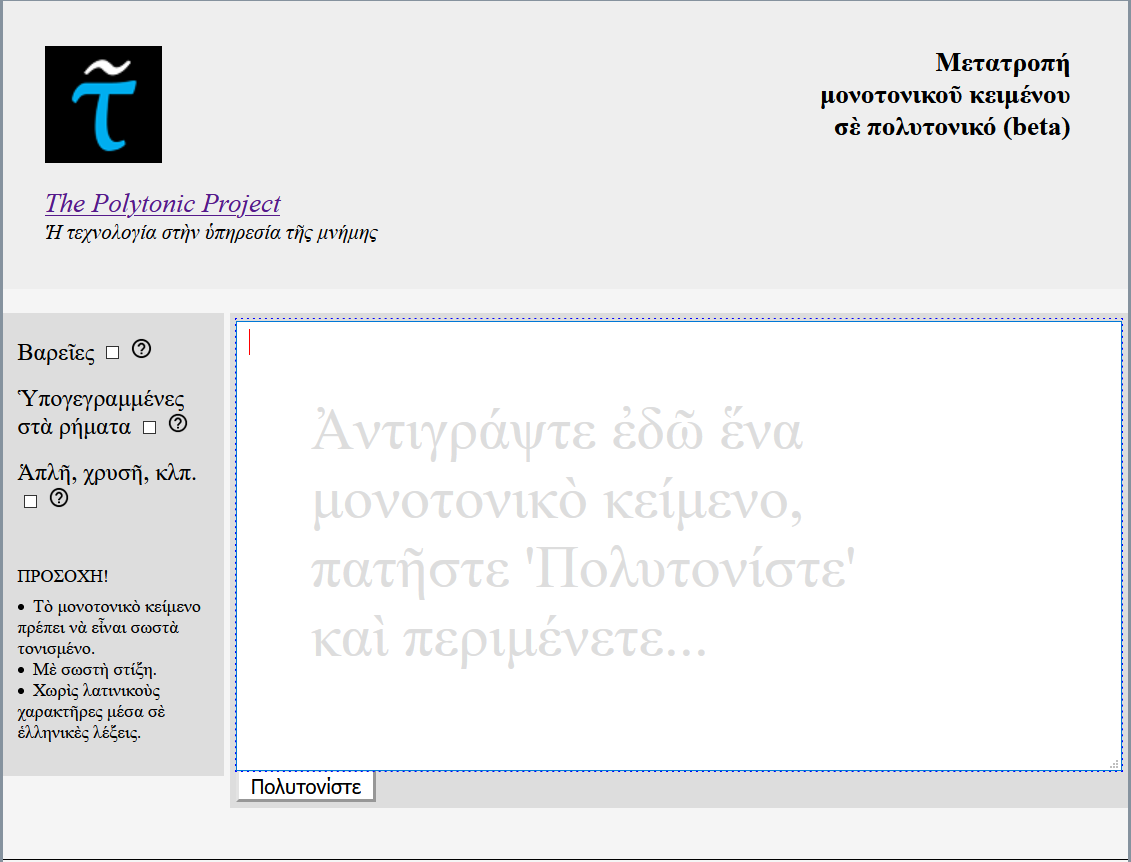Click the blue tau logo image
Screen dimensions: 1131x862
click(103, 104)
